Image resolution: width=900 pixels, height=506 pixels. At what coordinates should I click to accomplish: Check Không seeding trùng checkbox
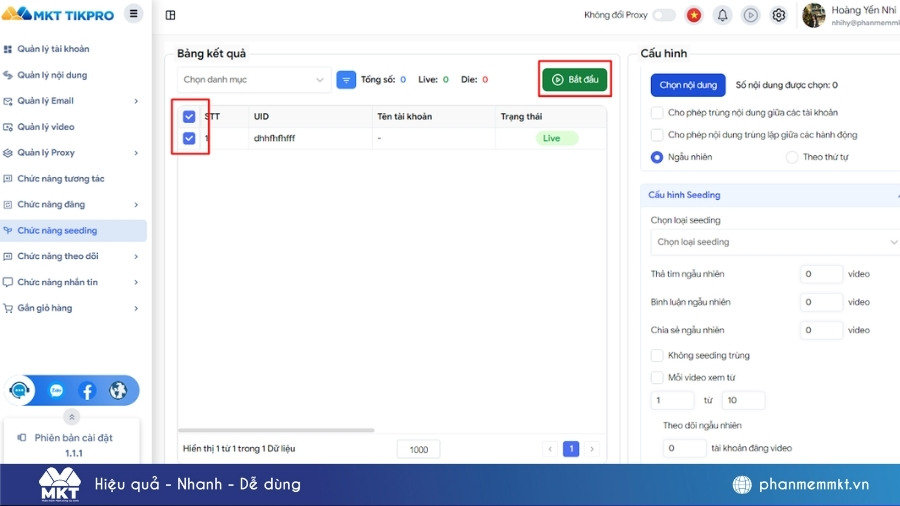657,355
